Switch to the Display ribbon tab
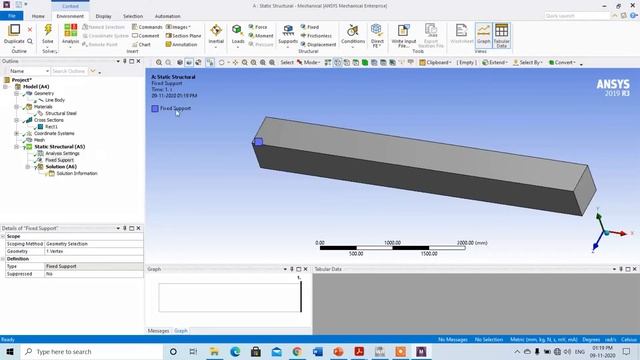 pyautogui.click(x=103, y=16)
